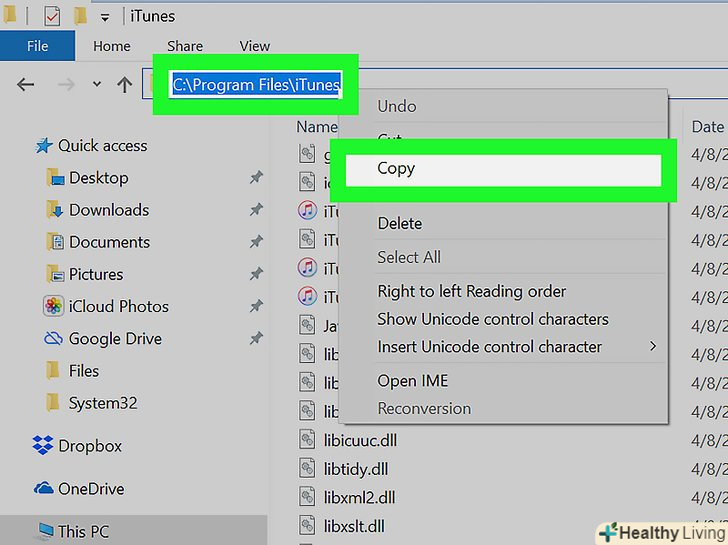The width and height of the screenshot is (728, 545).
Task: Expand Insert Unicode control character submenu
Action: (518, 346)
